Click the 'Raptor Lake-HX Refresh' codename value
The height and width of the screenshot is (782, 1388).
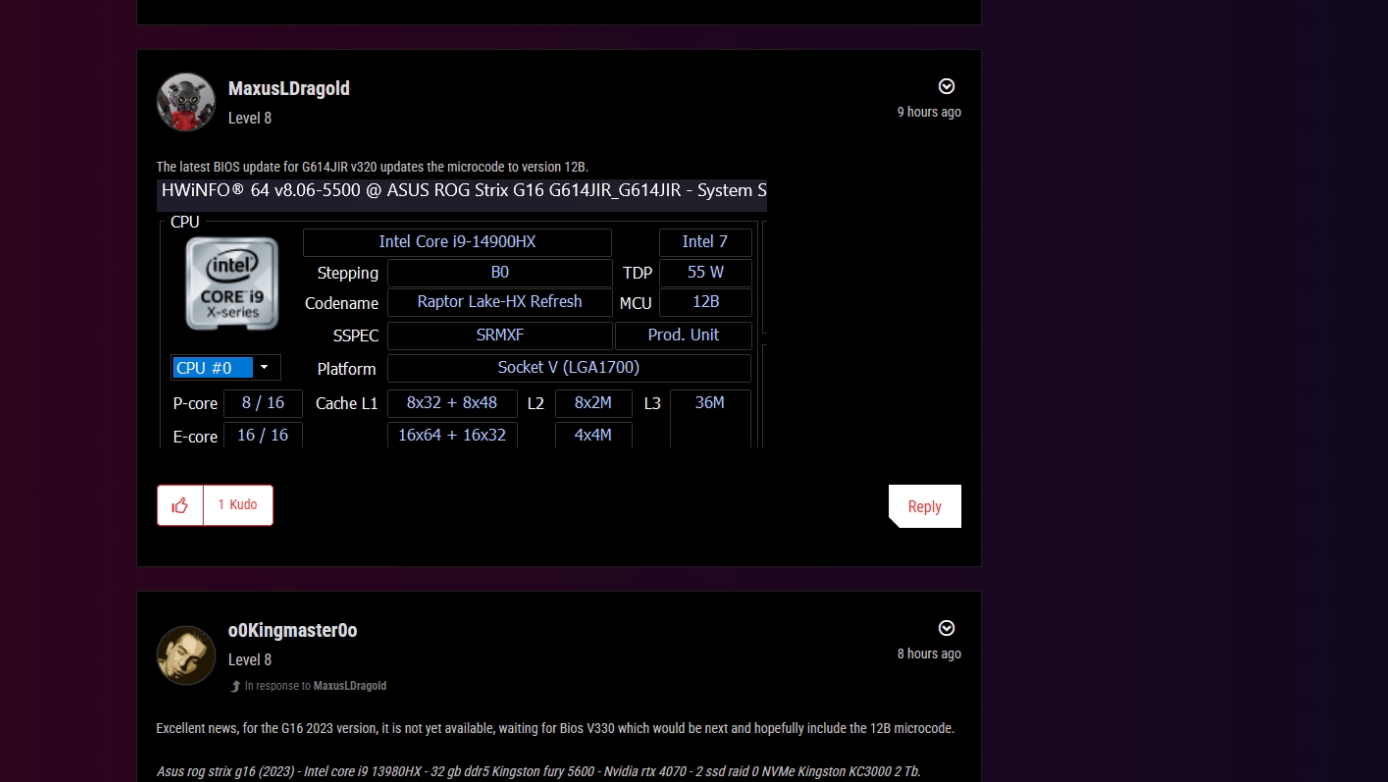[500, 302]
